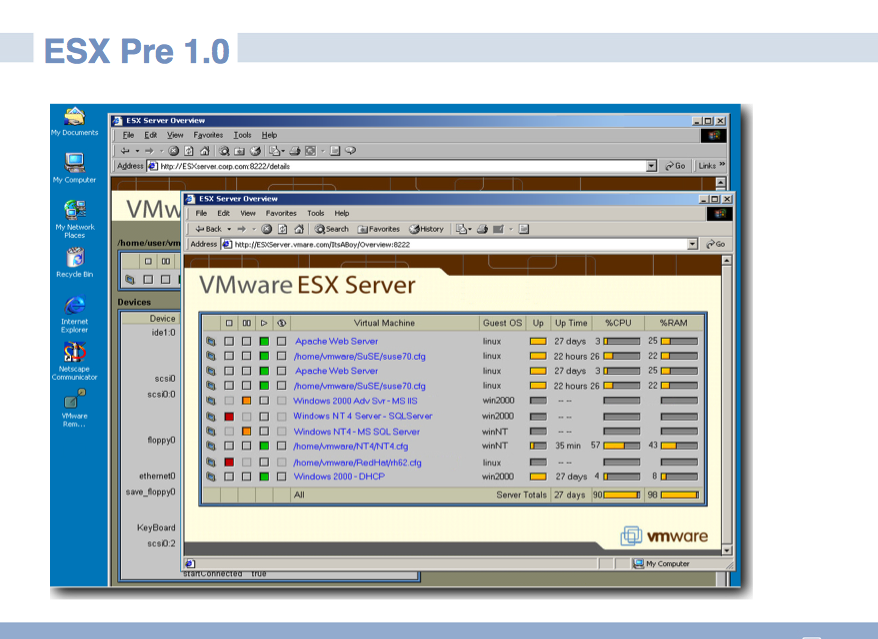The image size is (878, 639).
Task: Open the Windows NT4 - MS SQL Server link
Action: 357,432
